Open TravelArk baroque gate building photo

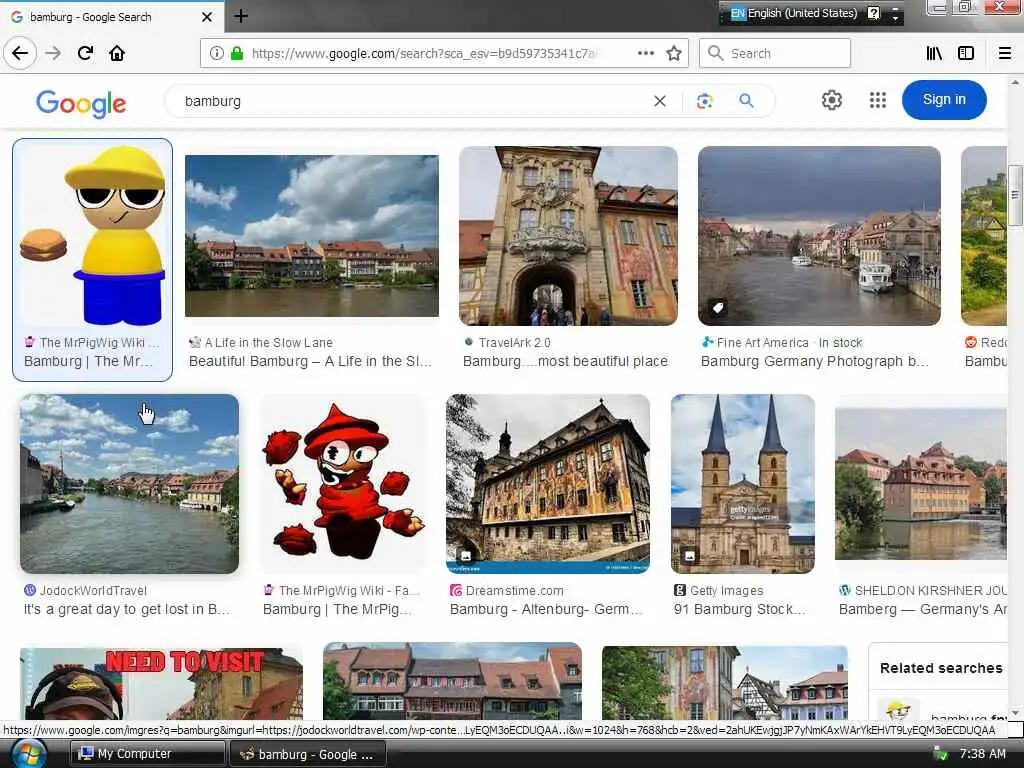[568, 236]
